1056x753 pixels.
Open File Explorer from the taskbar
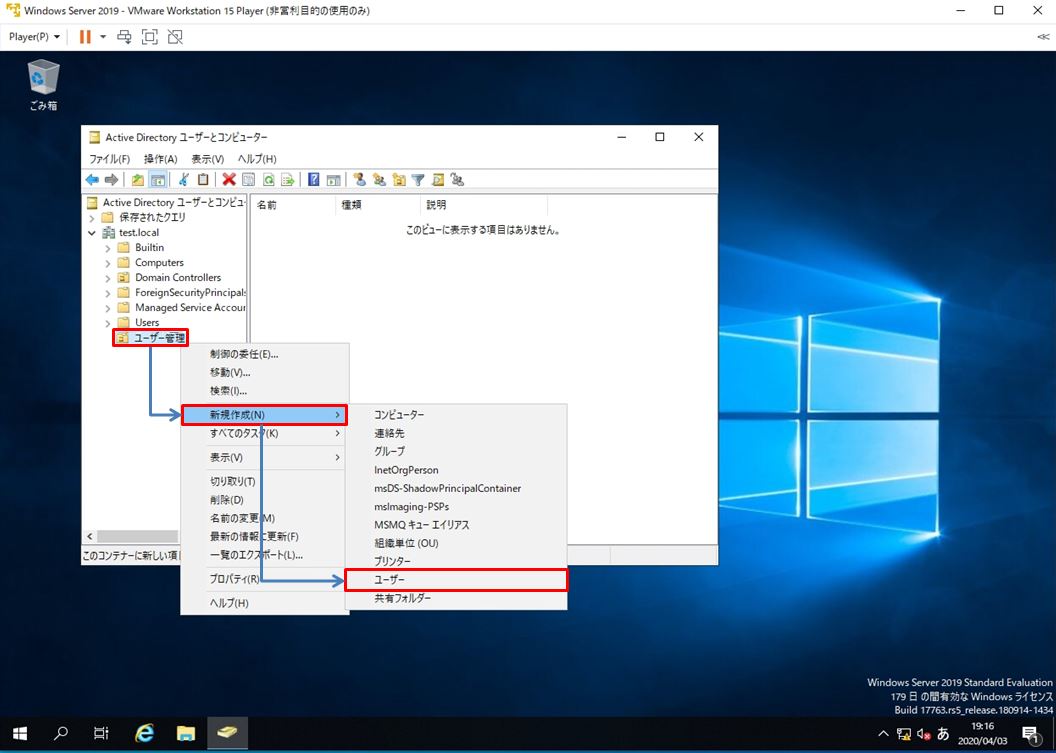[186, 733]
